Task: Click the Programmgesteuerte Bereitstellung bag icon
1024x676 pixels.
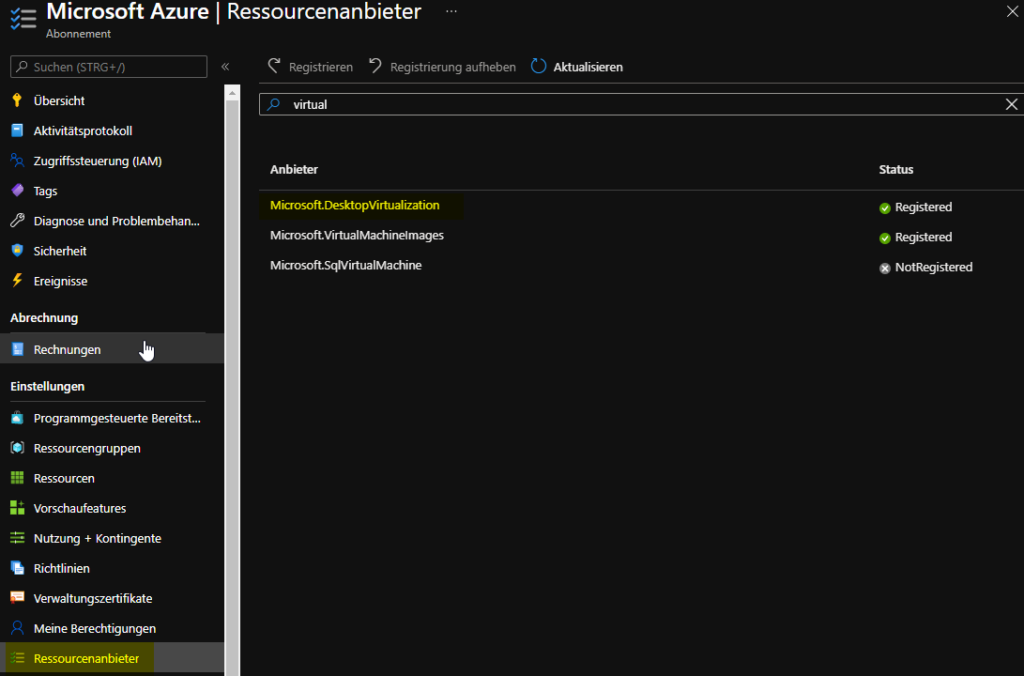Action: coord(17,418)
